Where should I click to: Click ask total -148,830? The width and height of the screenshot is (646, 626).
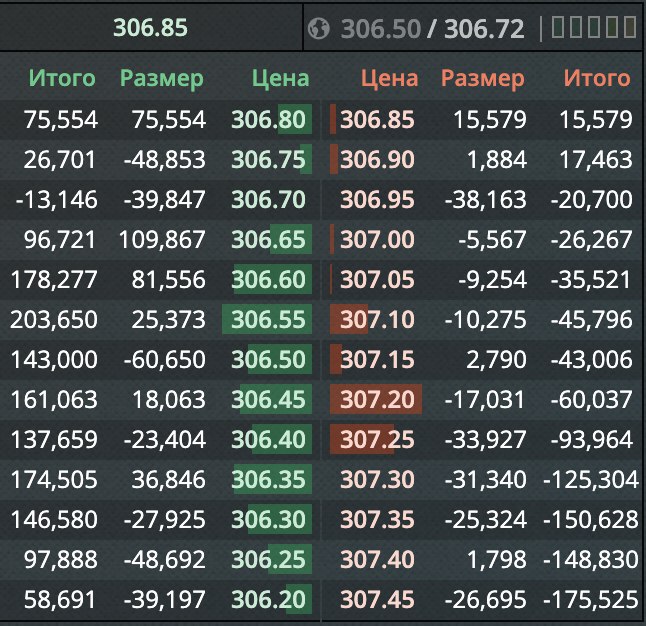(591, 560)
